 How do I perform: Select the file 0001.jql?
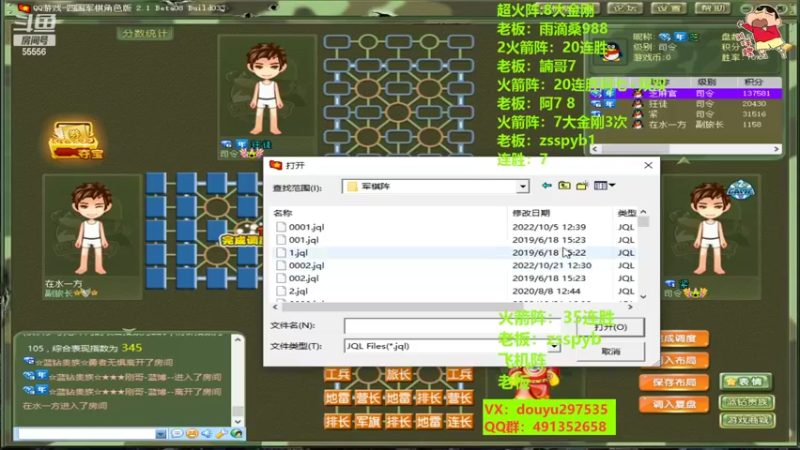tap(306, 227)
